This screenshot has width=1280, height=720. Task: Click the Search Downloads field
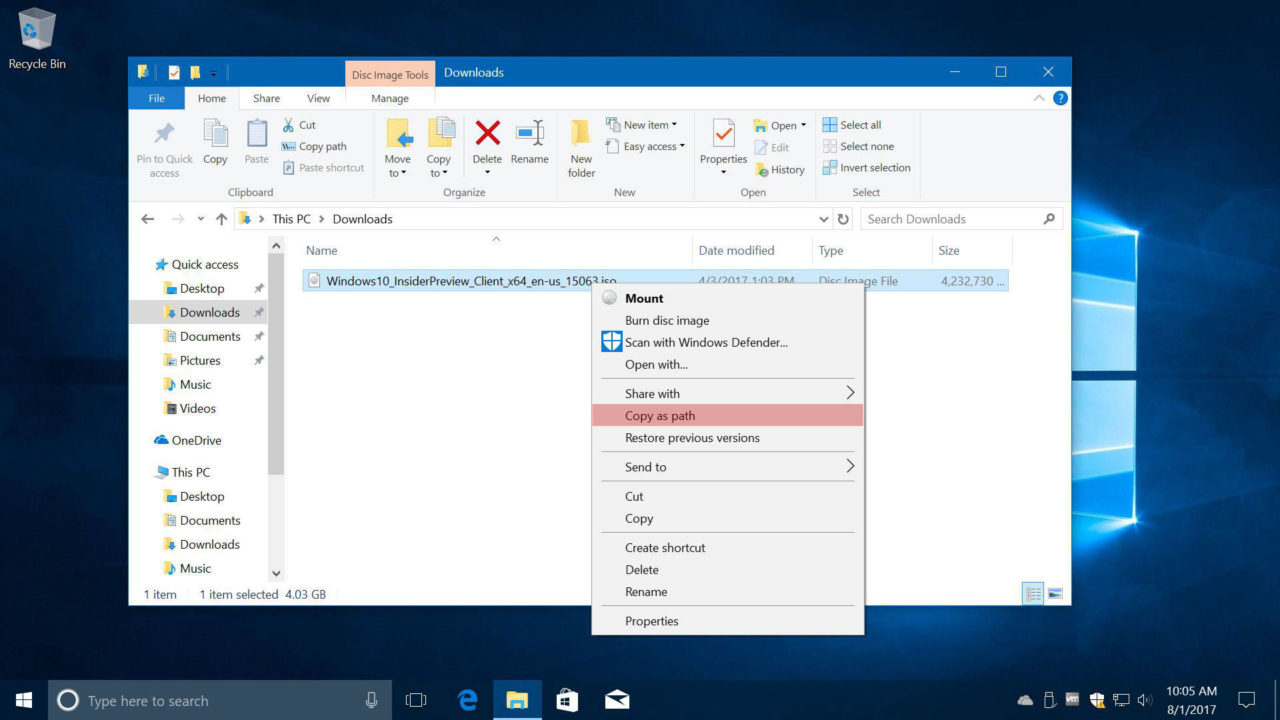[x=961, y=219]
